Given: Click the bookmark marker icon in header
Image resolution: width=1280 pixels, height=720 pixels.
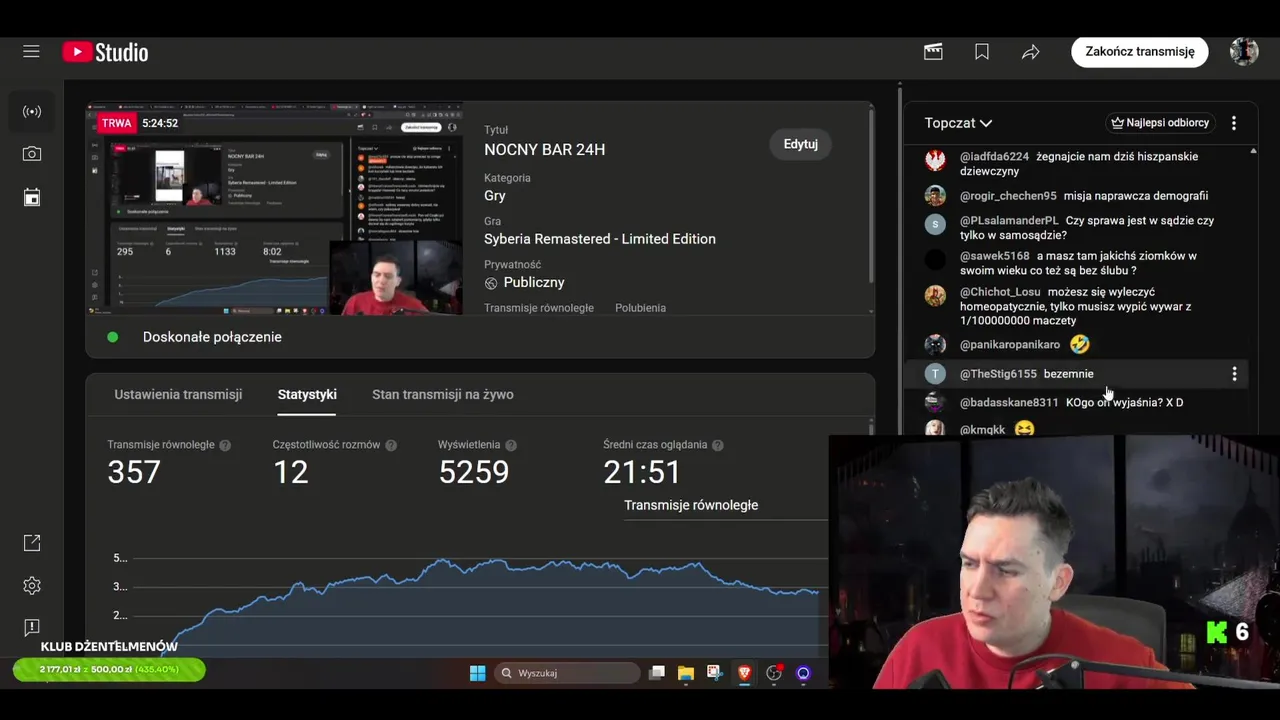Looking at the screenshot, I should pos(982,51).
